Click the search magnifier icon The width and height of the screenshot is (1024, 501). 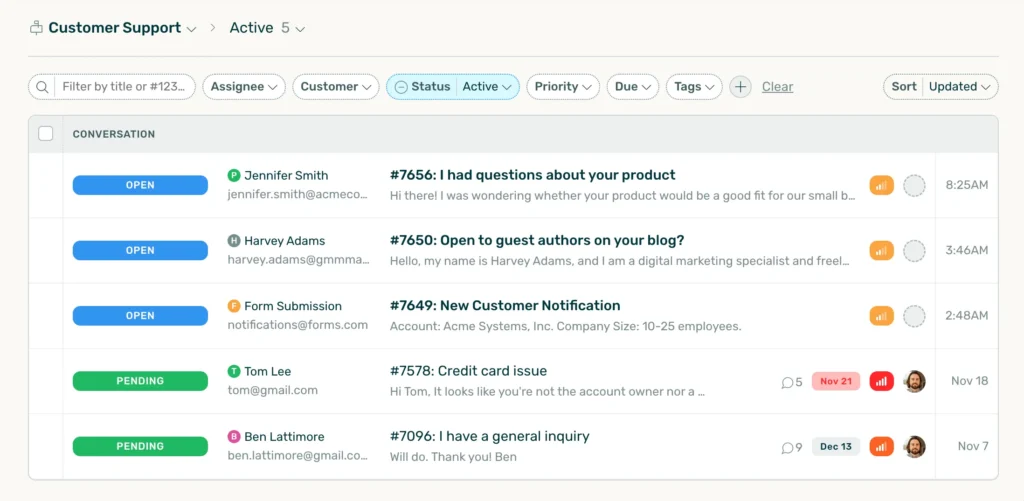pos(42,87)
